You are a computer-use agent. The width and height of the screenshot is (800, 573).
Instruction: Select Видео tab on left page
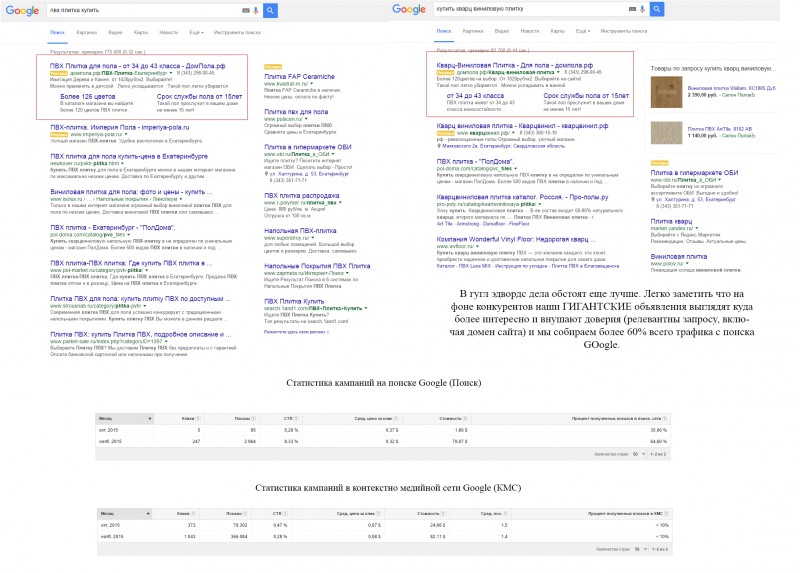pos(115,32)
